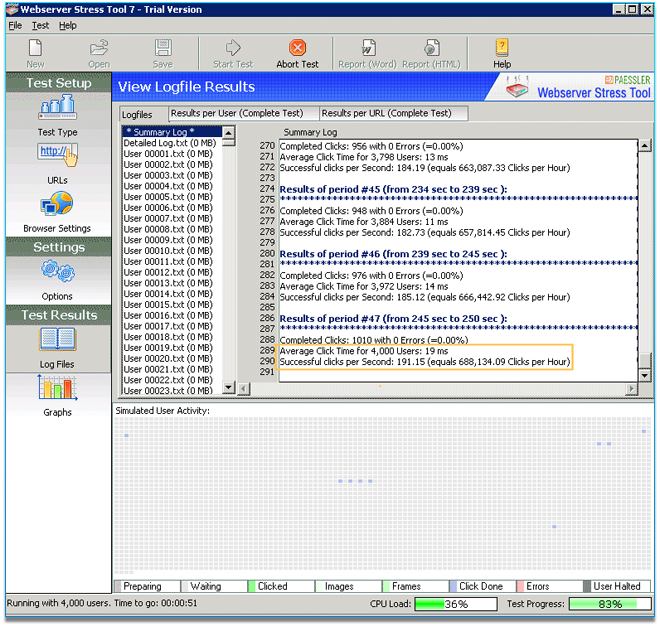Select User 00001.txt logfile

point(172,154)
